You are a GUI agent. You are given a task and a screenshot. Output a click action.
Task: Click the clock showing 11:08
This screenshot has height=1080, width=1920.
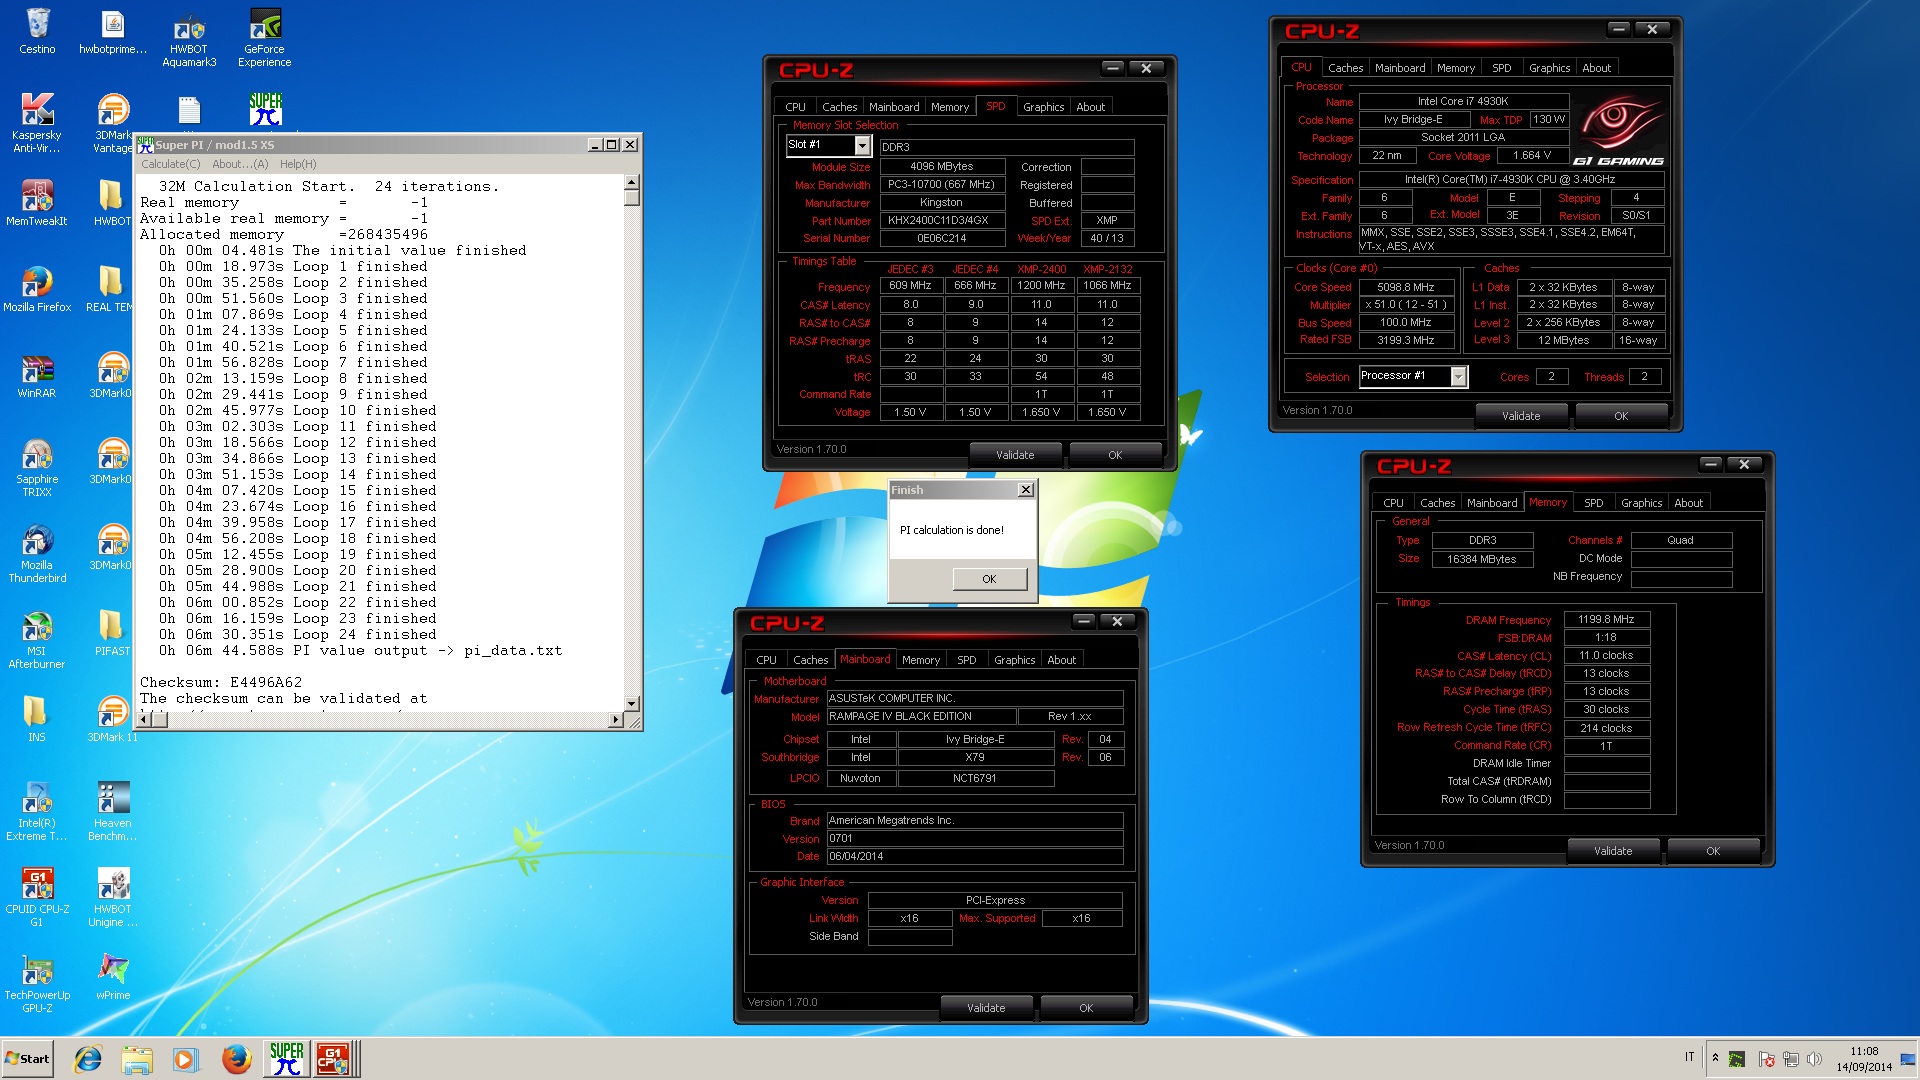1864,1052
